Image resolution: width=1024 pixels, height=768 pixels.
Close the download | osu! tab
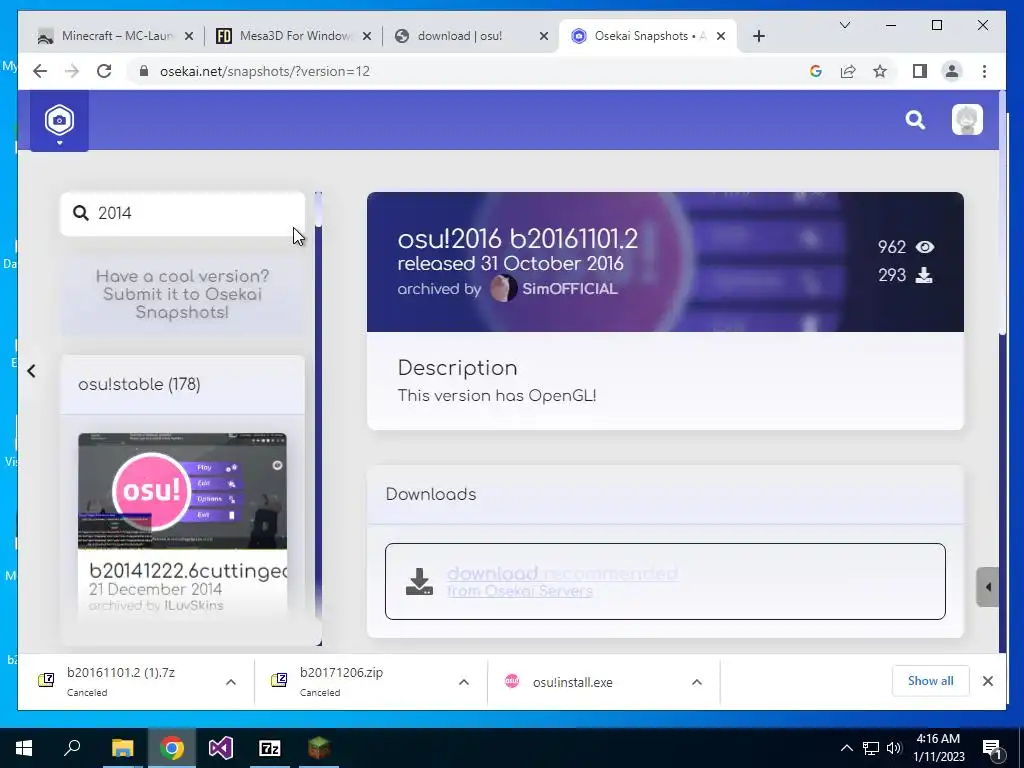[x=544, y=37]
